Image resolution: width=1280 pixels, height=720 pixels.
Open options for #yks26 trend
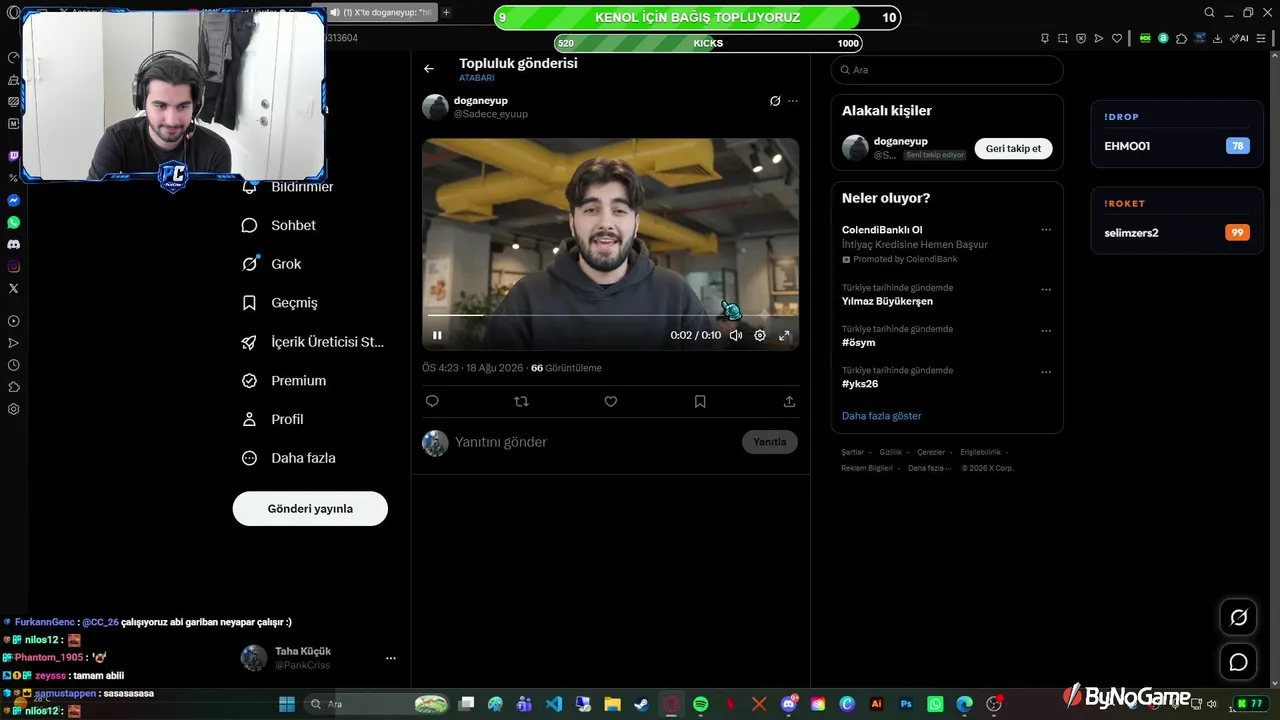coord(1046,372)
